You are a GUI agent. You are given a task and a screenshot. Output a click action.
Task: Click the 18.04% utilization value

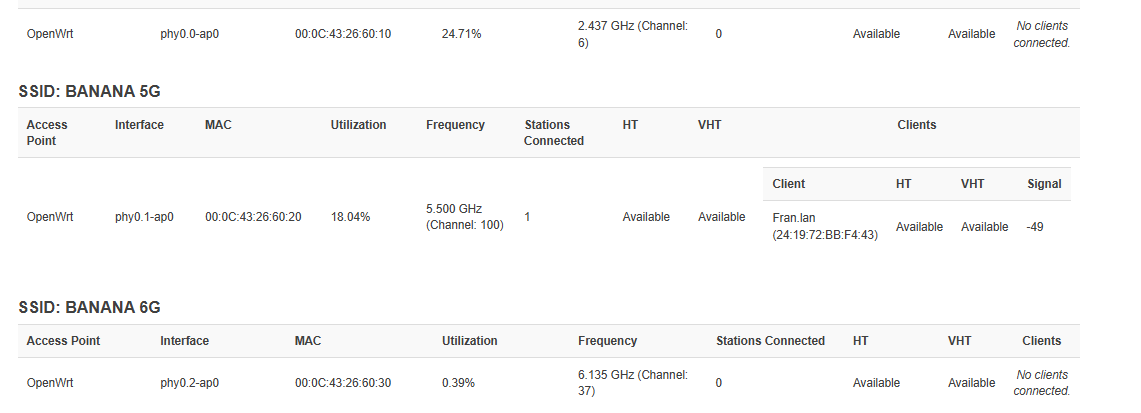pyautogui.click(x=350, y=217)
